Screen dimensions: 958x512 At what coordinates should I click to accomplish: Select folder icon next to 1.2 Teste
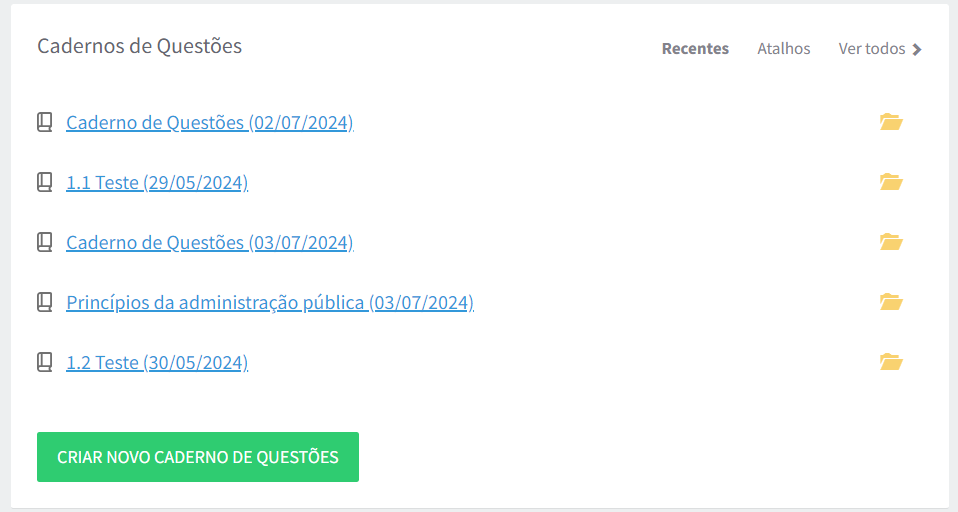pyautogui.click(x=891, y=362)
